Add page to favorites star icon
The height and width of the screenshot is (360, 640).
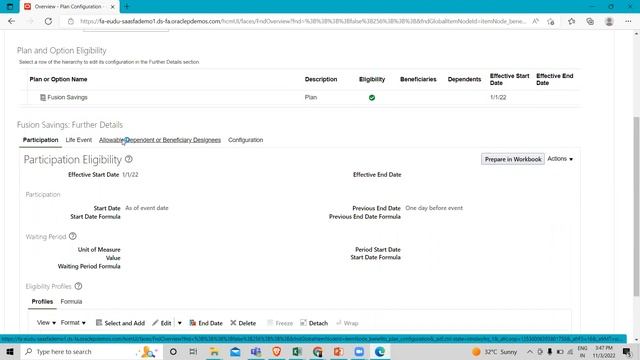551,21
